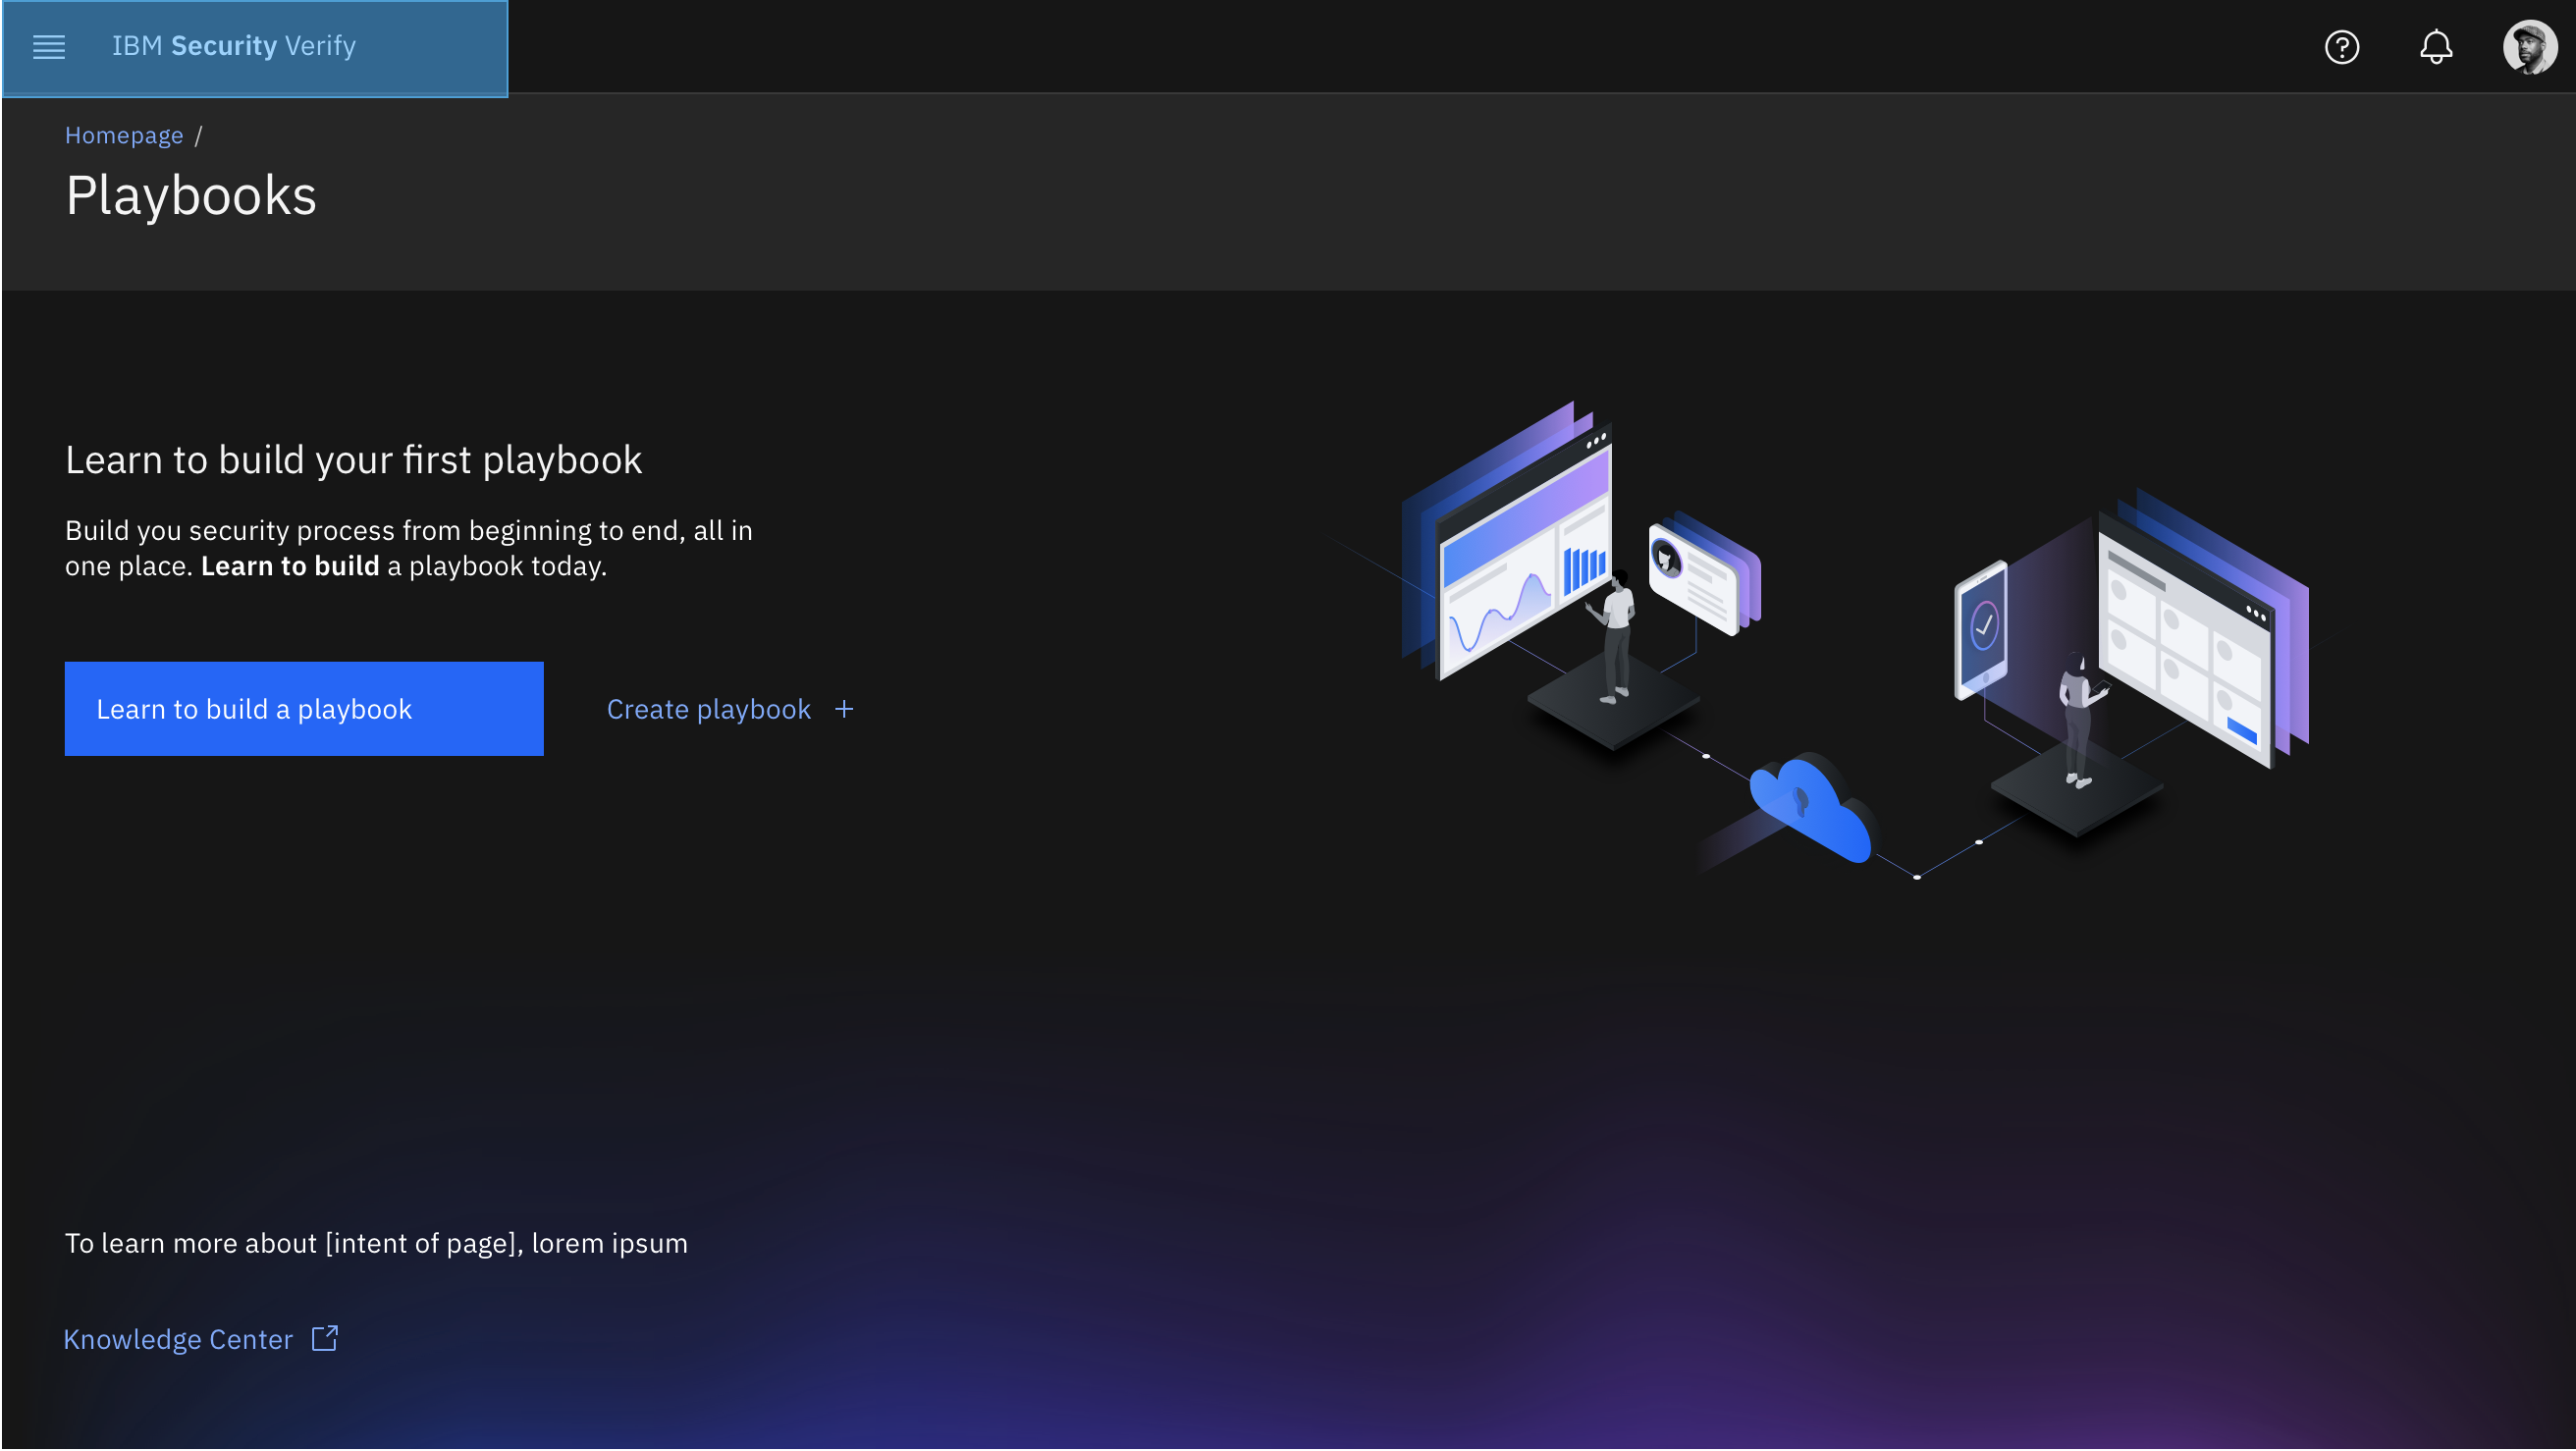
Task: Navigate to Homepage via the breadcrumb
Action: 124,134
